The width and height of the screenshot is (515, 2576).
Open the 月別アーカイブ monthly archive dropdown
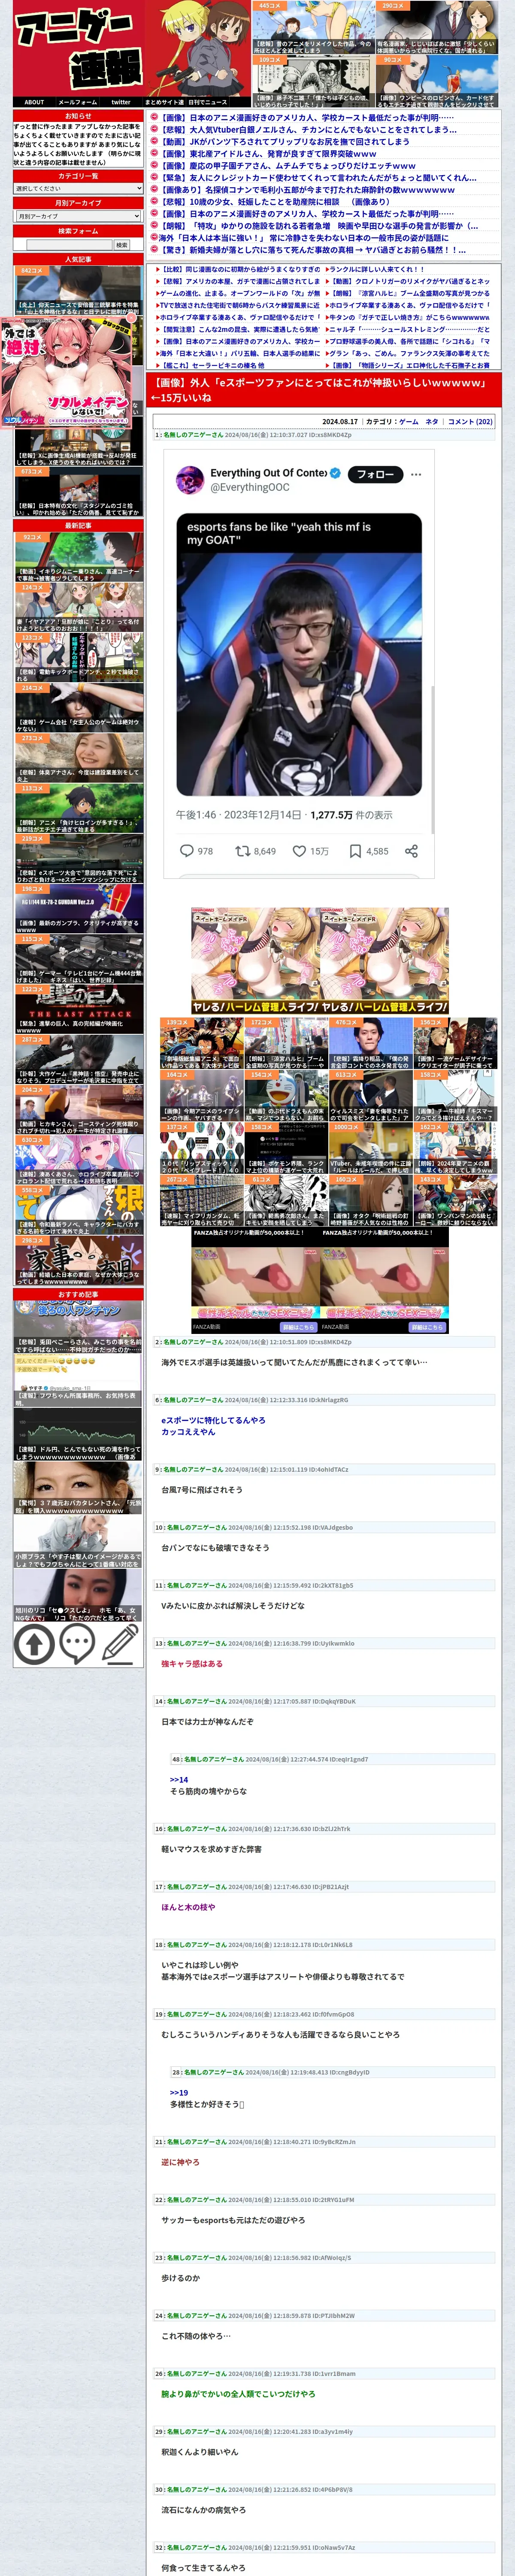click(x=78, y=216)
